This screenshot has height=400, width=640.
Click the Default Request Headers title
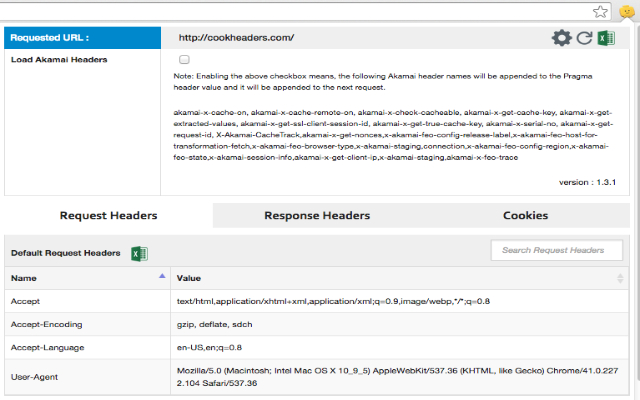66,253
